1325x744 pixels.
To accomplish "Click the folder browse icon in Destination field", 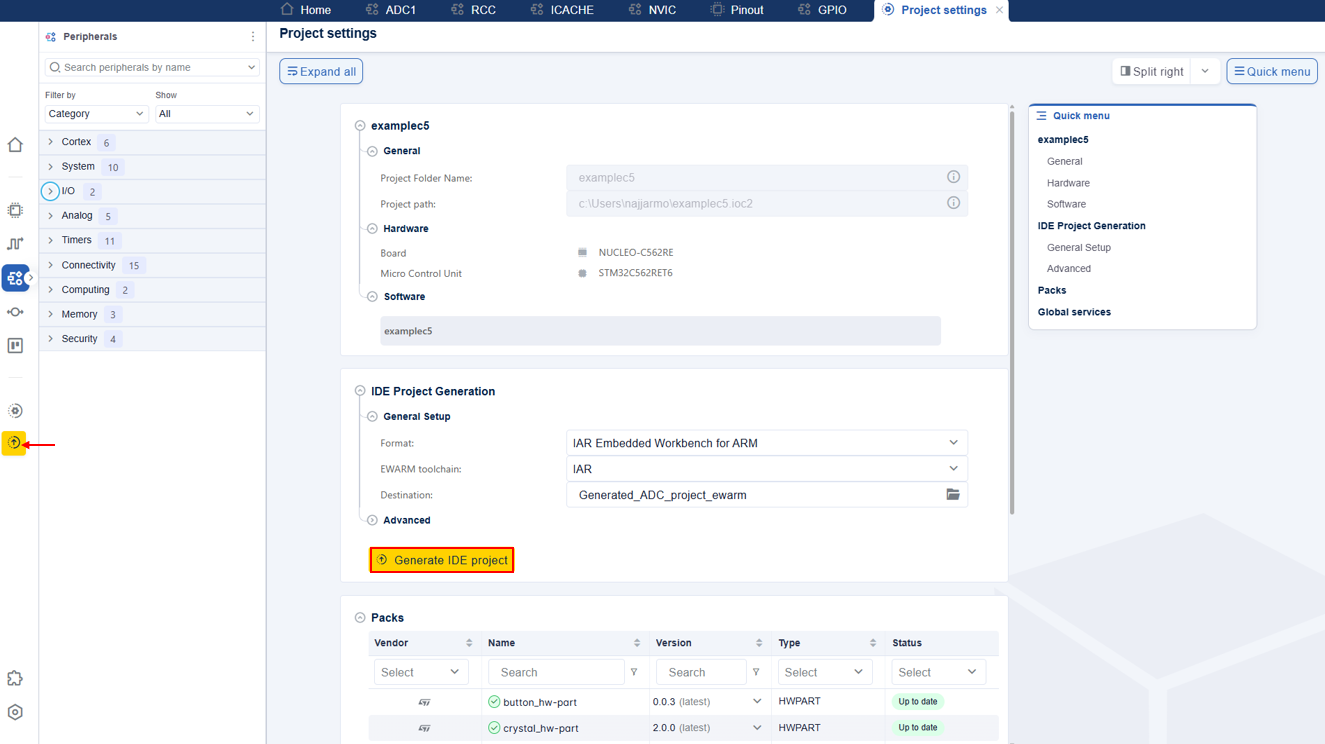I will (x=953, y=495).
